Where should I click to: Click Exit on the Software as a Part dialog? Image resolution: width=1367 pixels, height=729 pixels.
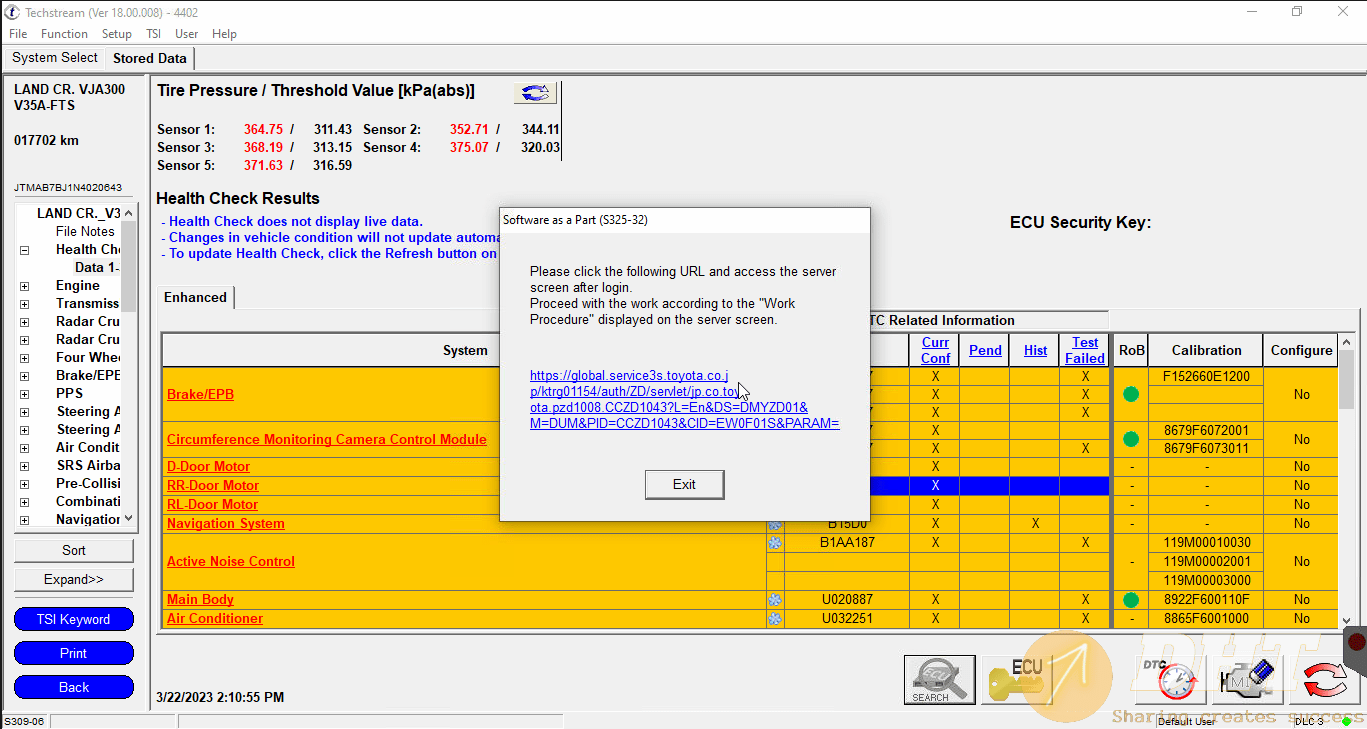coord(684,484)
